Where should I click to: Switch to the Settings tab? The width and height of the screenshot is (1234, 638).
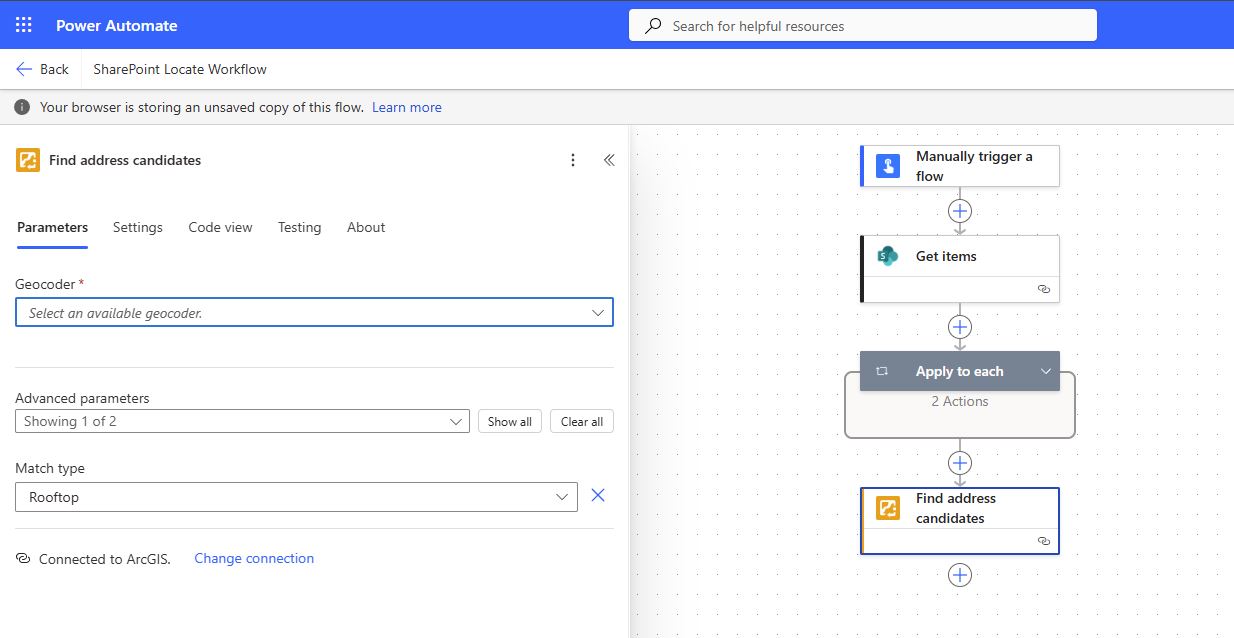coord(137,227)
